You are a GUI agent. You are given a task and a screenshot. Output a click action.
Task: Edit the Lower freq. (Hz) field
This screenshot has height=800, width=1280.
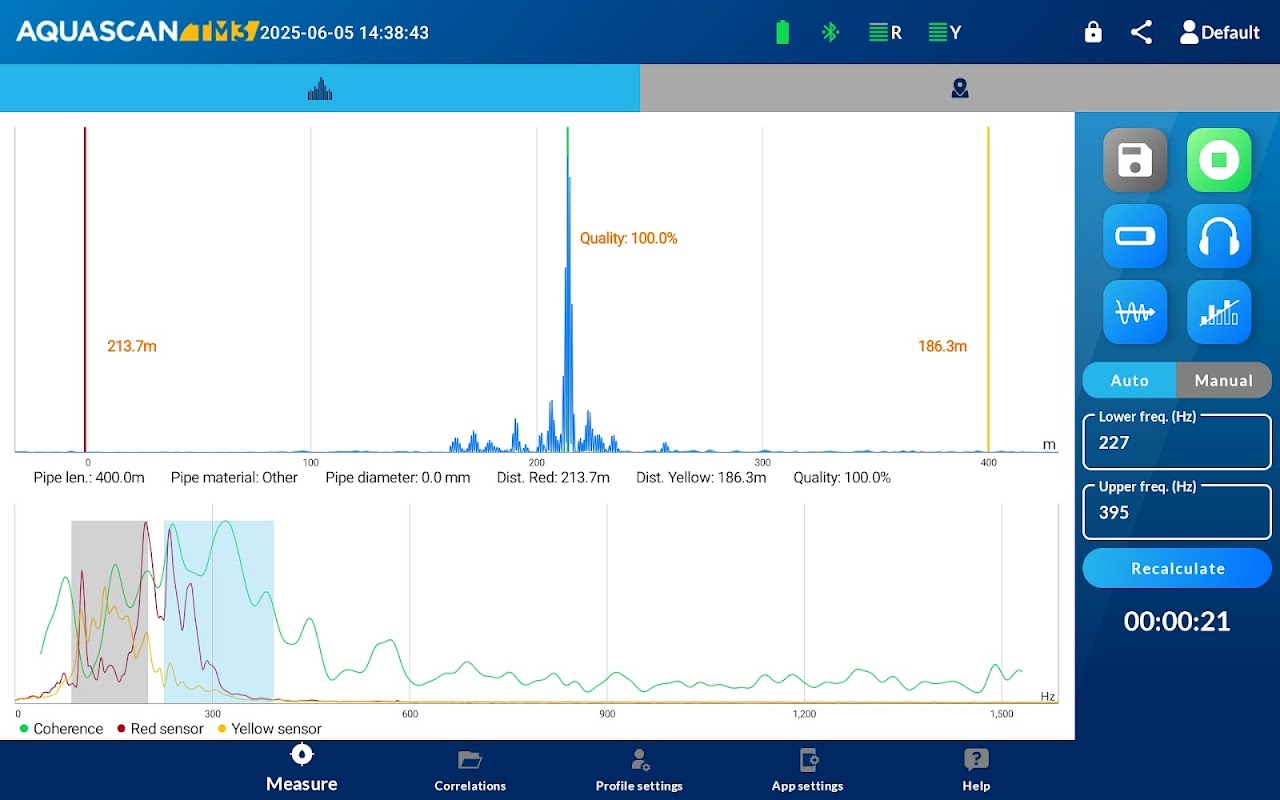1177,442
